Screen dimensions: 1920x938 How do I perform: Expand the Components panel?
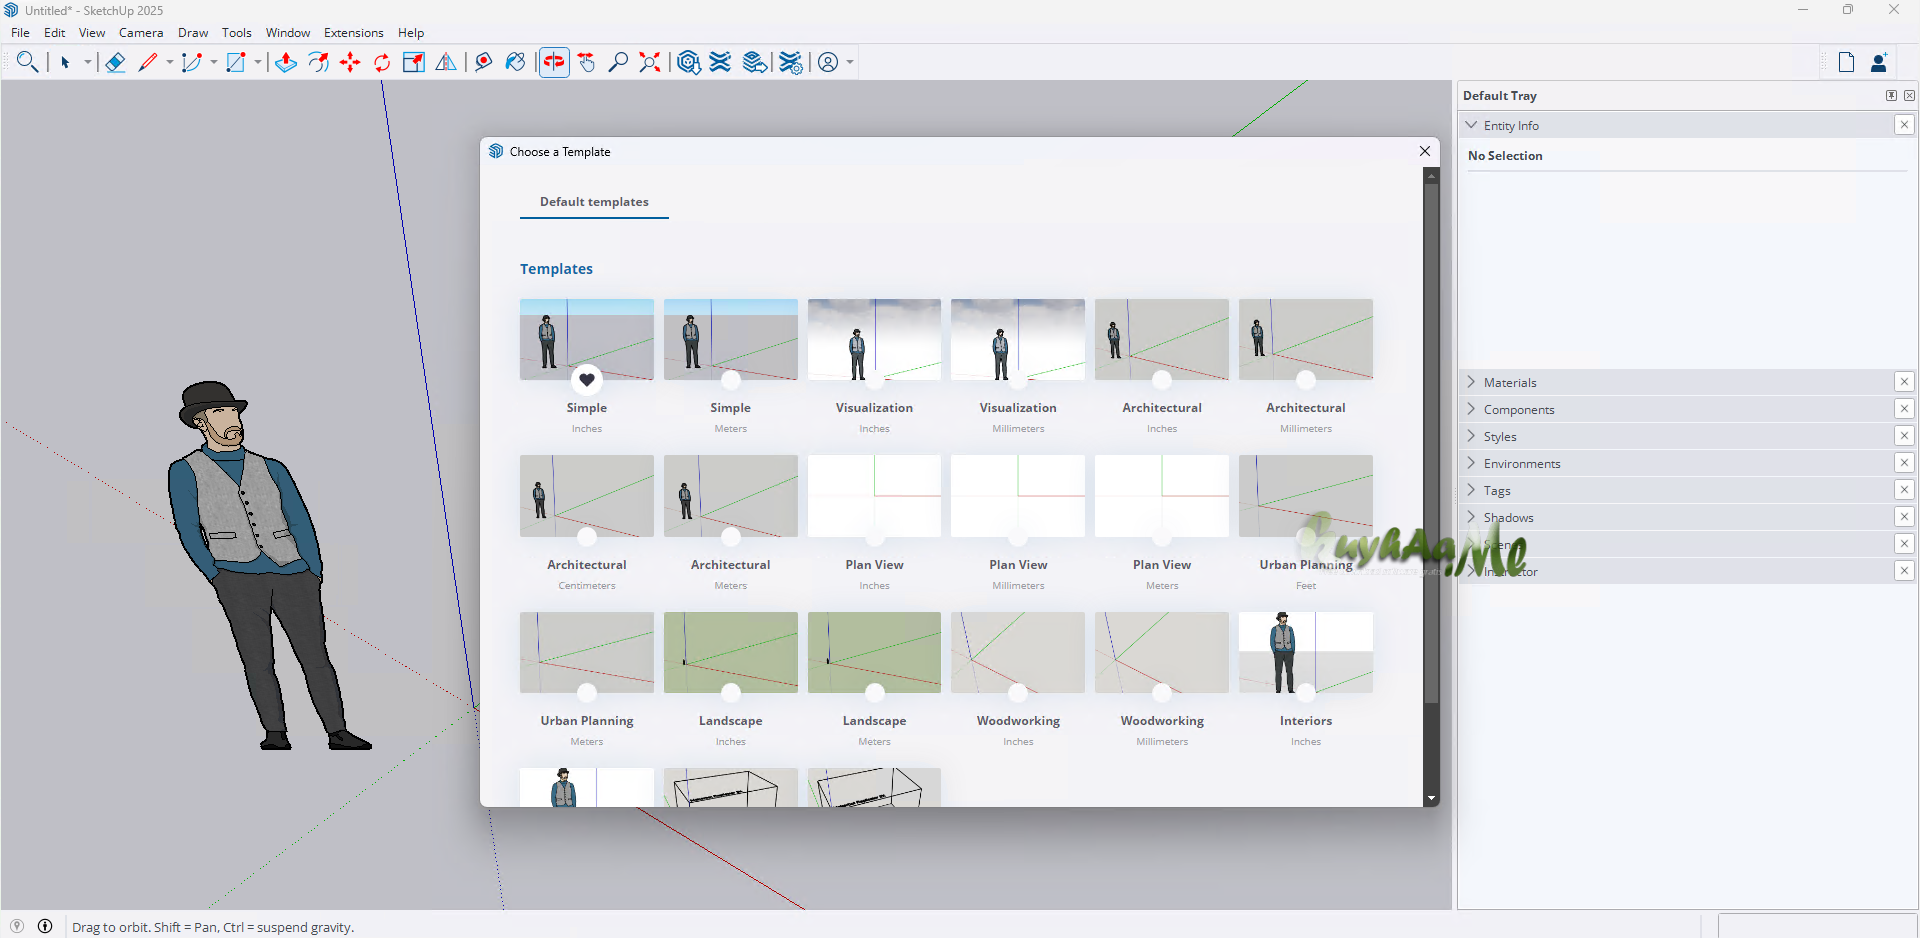point(1471,409)
